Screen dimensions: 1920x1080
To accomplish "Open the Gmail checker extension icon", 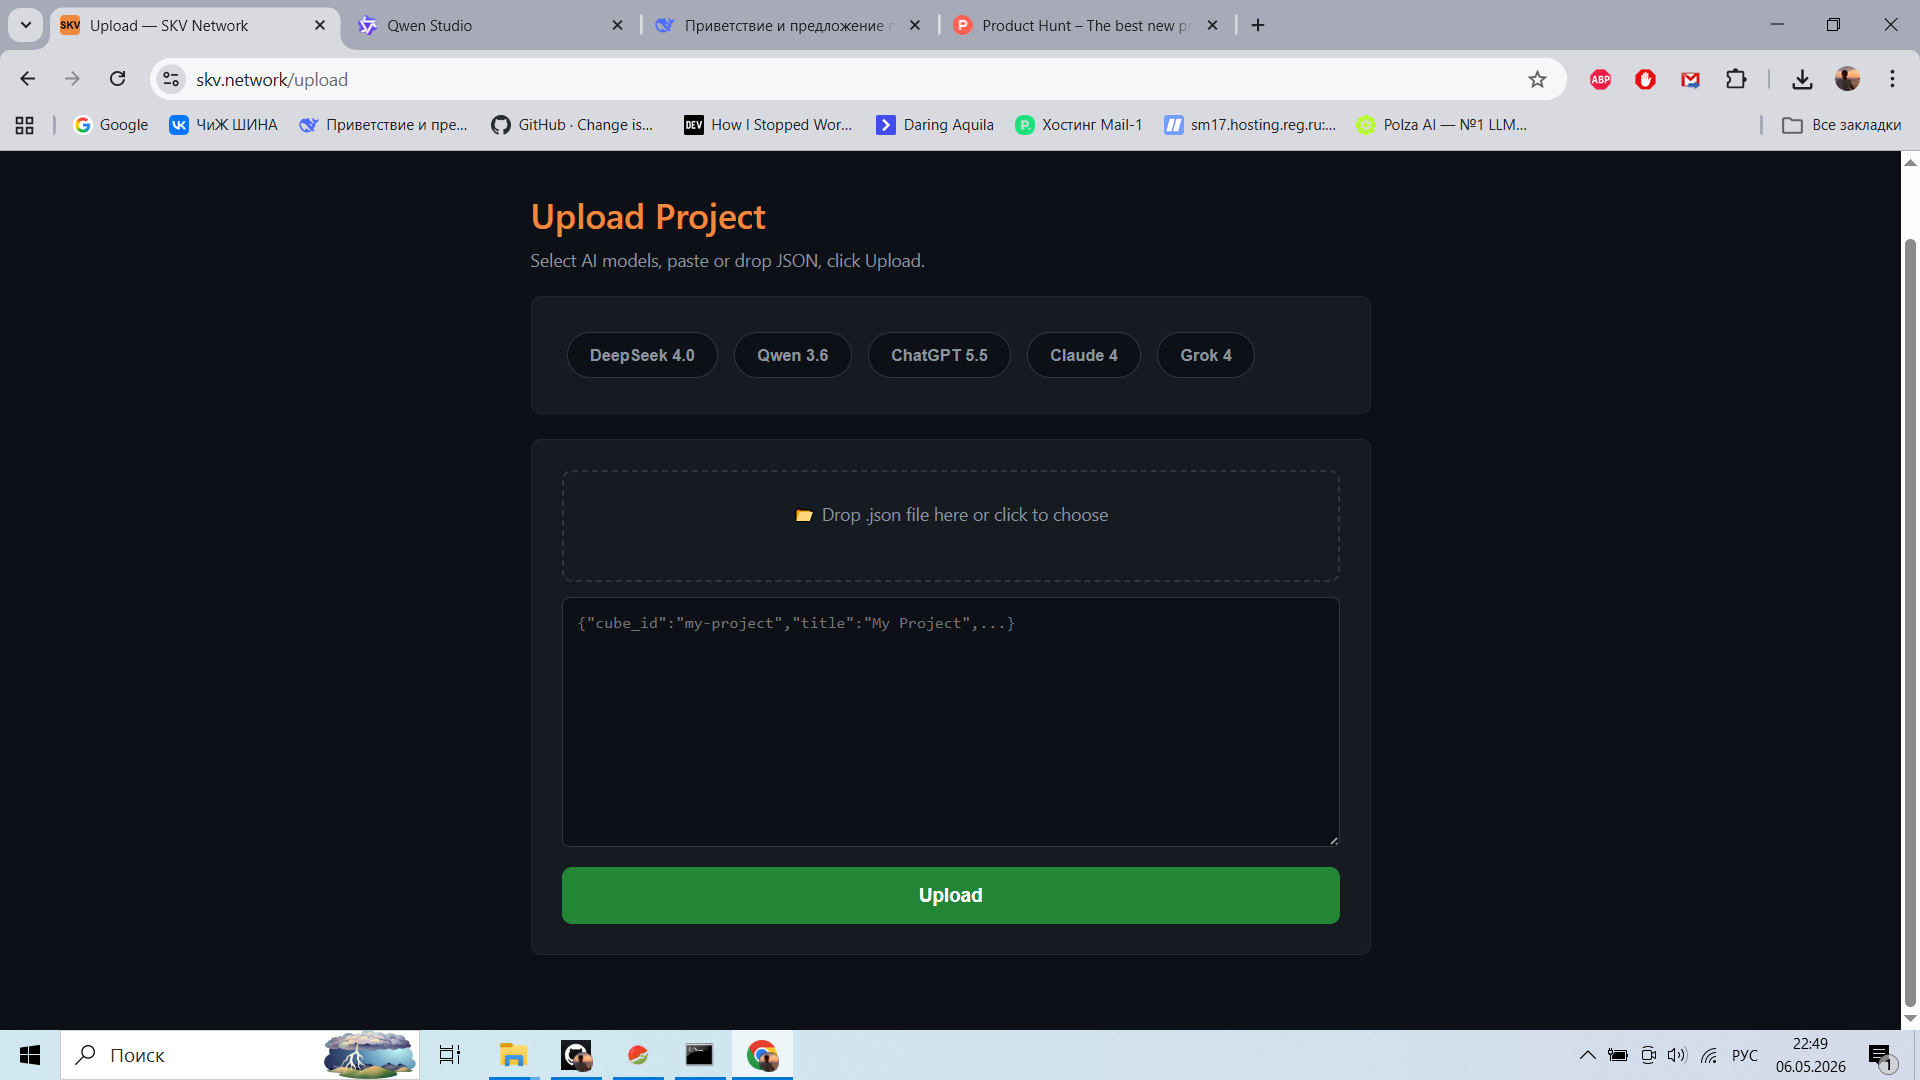I will tap(1690, 79).
